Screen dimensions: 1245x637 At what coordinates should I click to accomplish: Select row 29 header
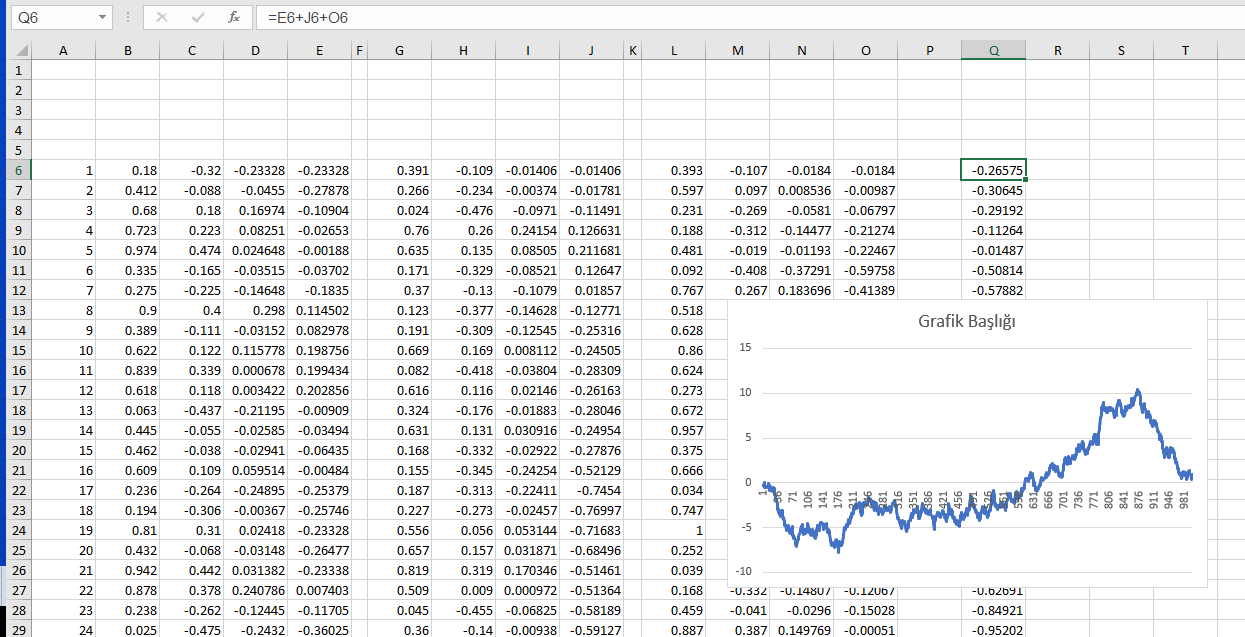point(16,630)
